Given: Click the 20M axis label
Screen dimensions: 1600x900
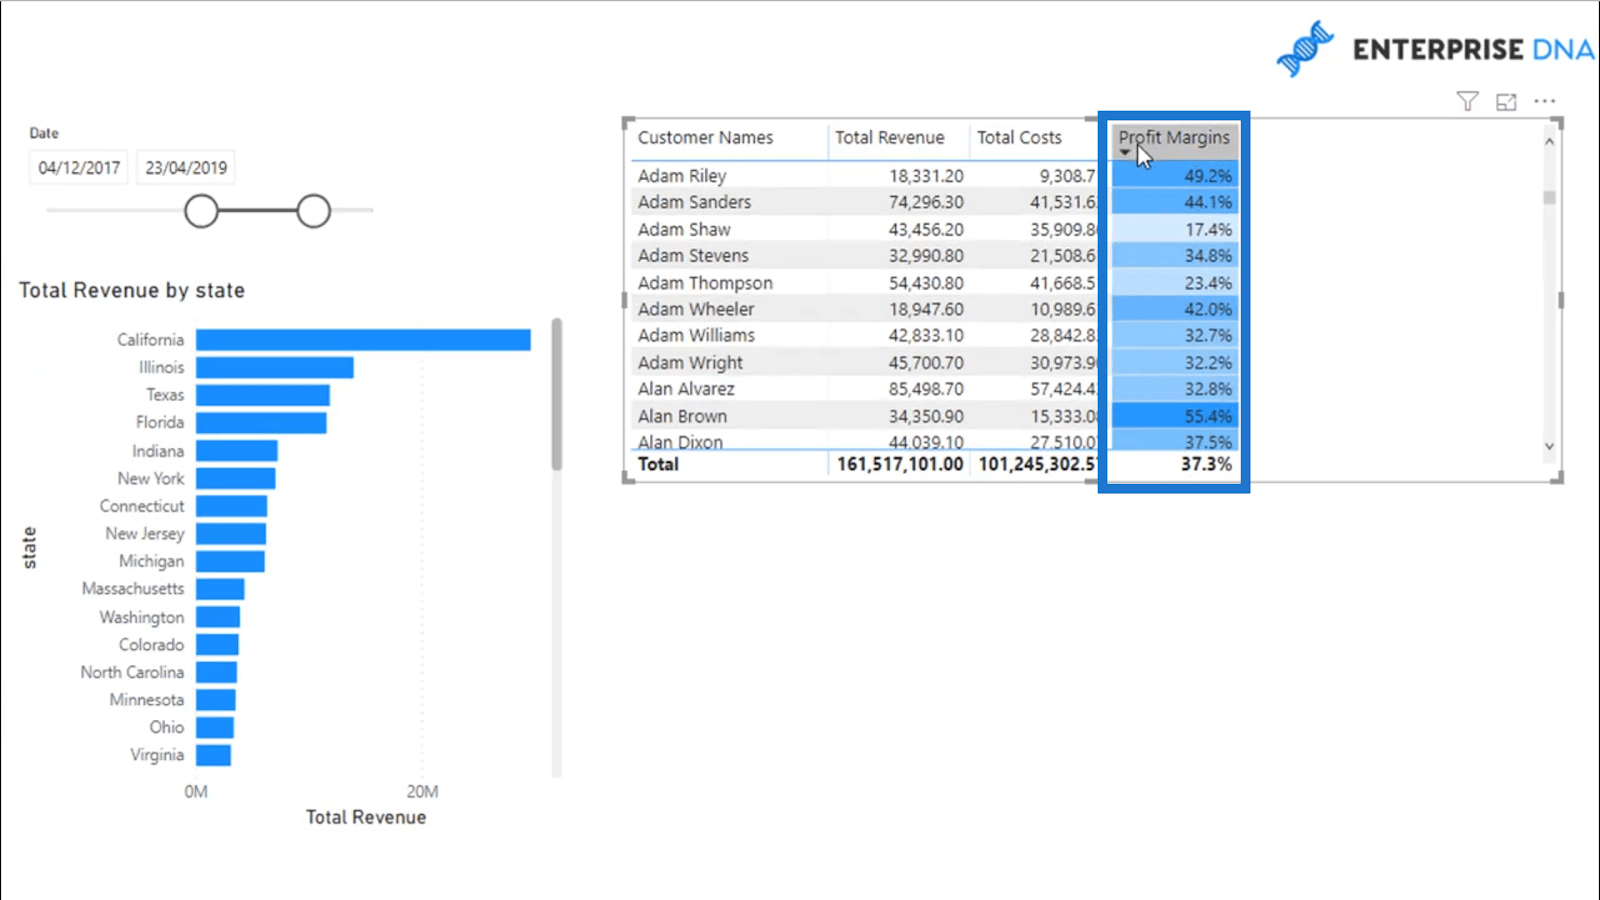Looking at the screenshot, I should tap(422, 792).
